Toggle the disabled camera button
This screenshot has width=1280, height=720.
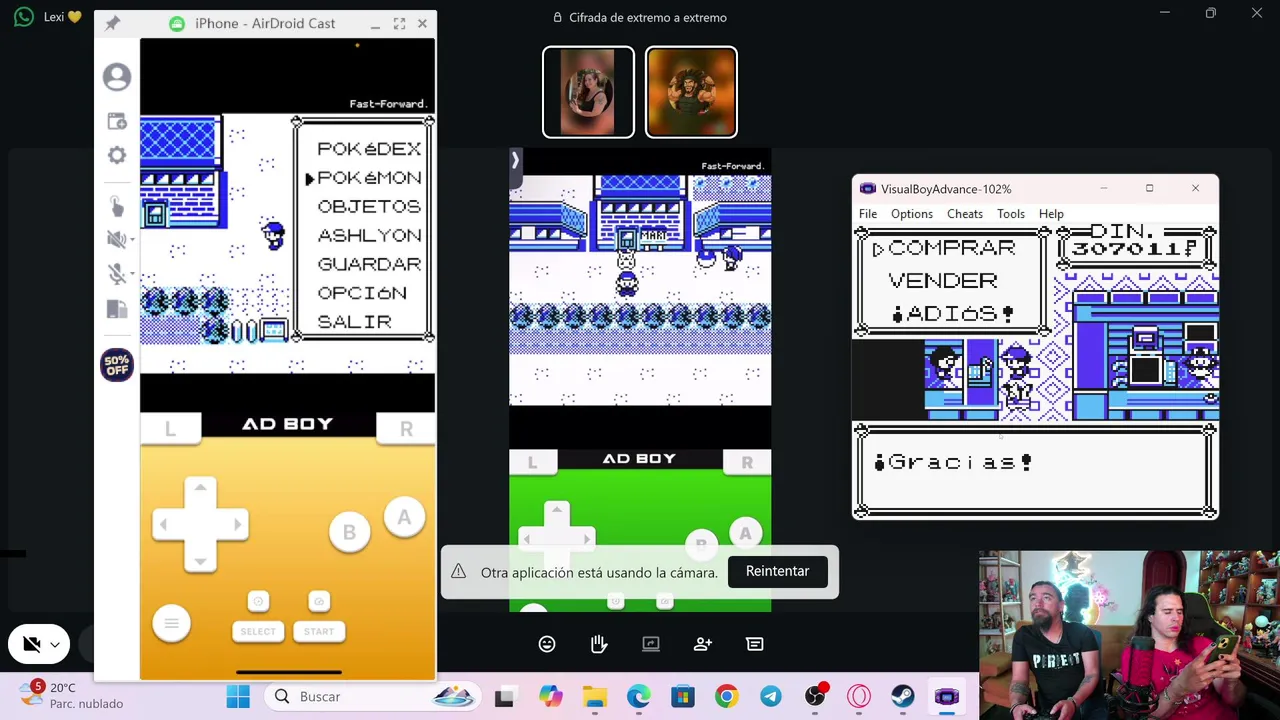click(32, 645)
